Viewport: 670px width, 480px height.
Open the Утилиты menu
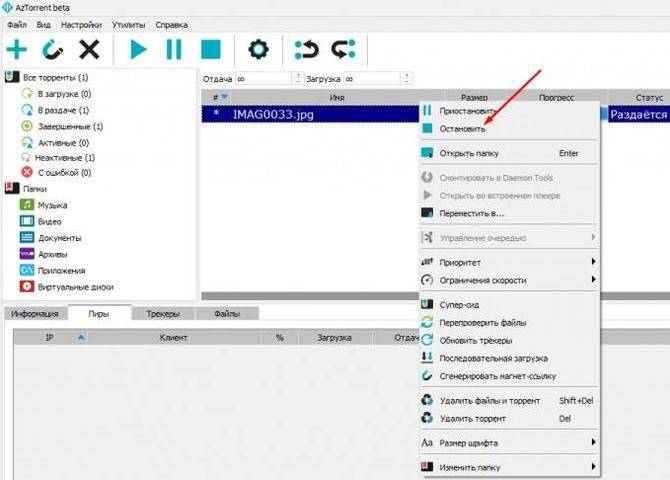click(x=128, y=25)
